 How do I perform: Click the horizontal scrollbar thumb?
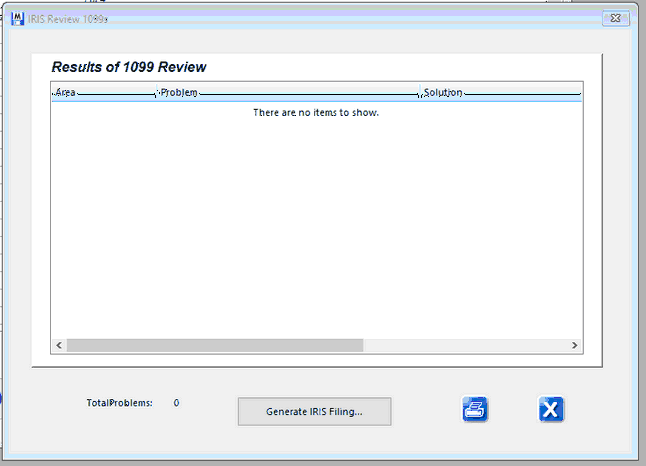[215, 345]
